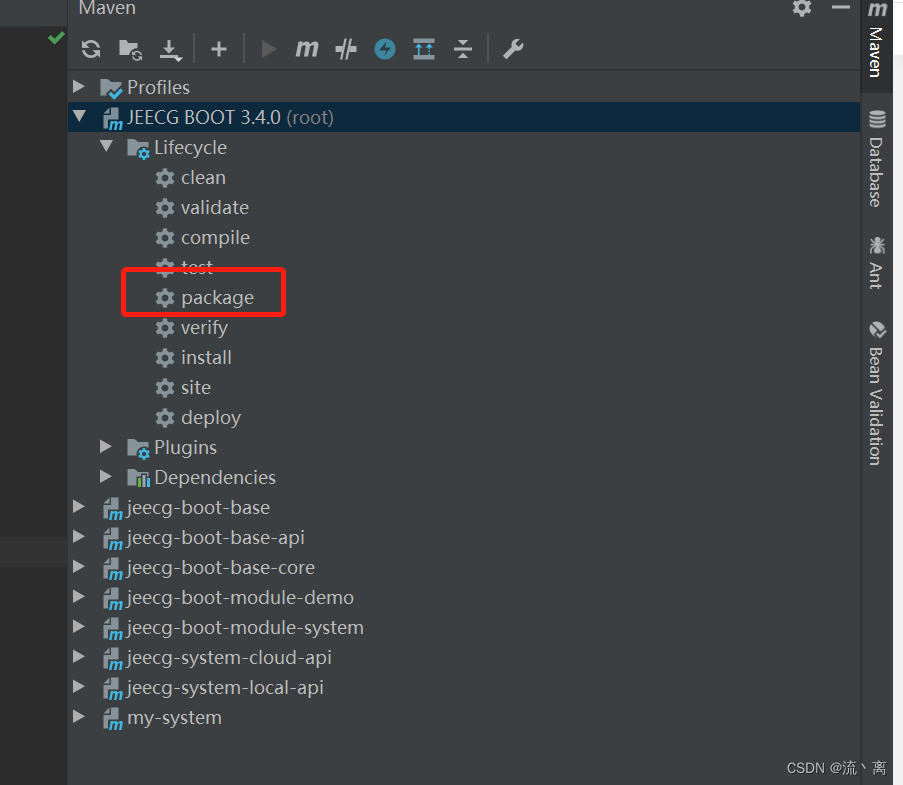Collapse JEECG BOOT 3.4.0 root node

(x=79, y=116)
